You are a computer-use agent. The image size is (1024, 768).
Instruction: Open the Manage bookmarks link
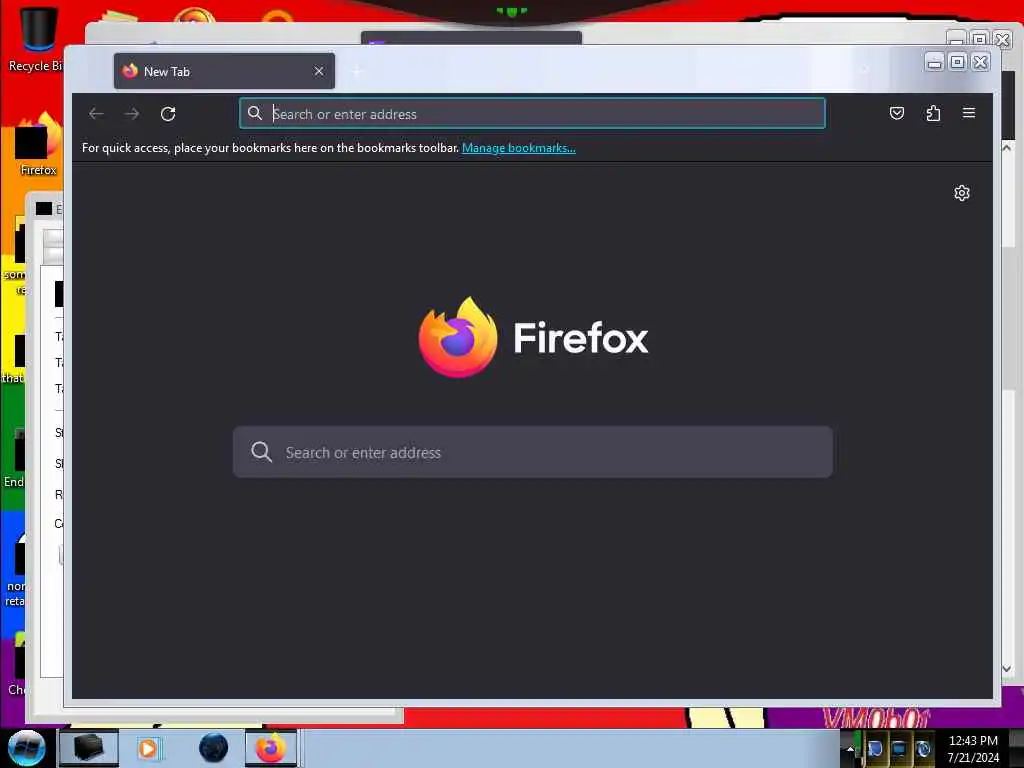coord(519,148)
